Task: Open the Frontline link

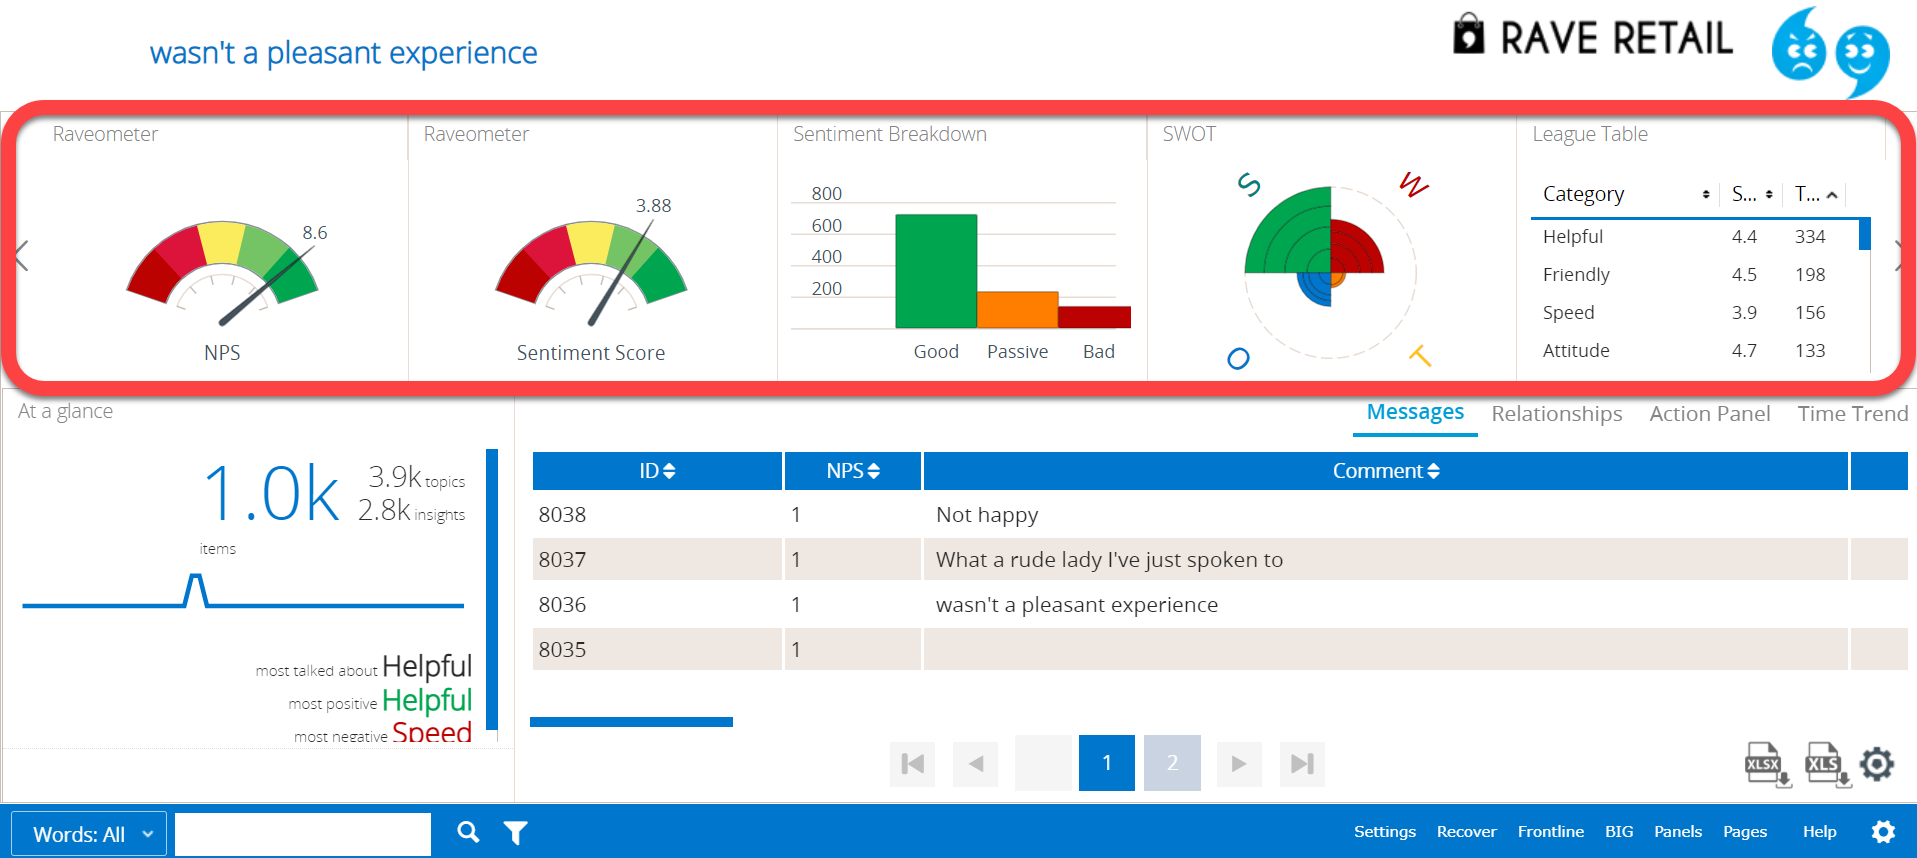Action: click(1550, 832)
